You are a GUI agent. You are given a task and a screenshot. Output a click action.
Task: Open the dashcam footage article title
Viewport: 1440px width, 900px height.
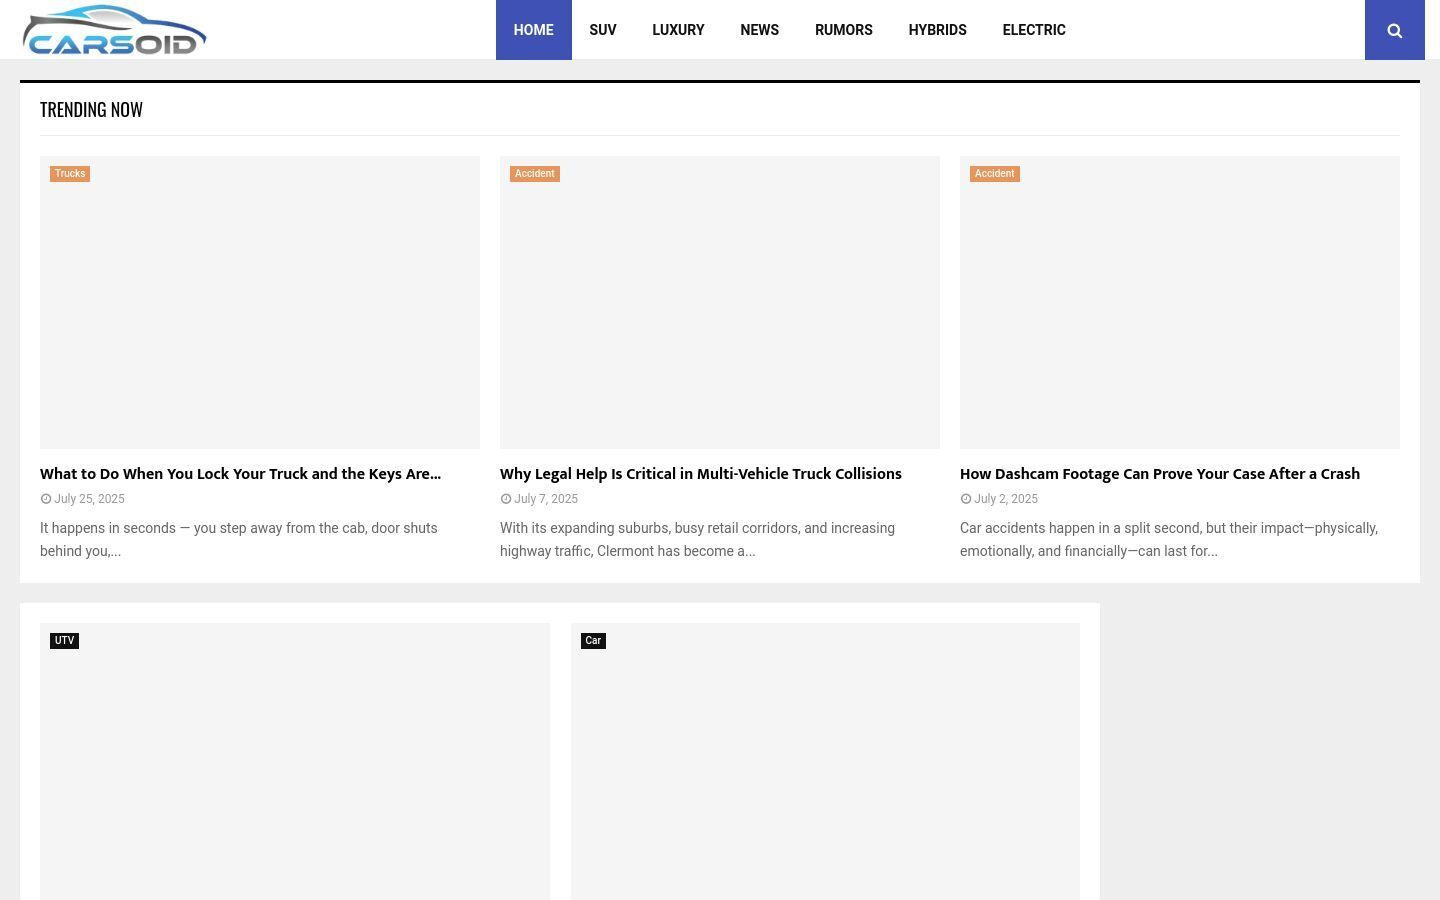pos(1160,474)
